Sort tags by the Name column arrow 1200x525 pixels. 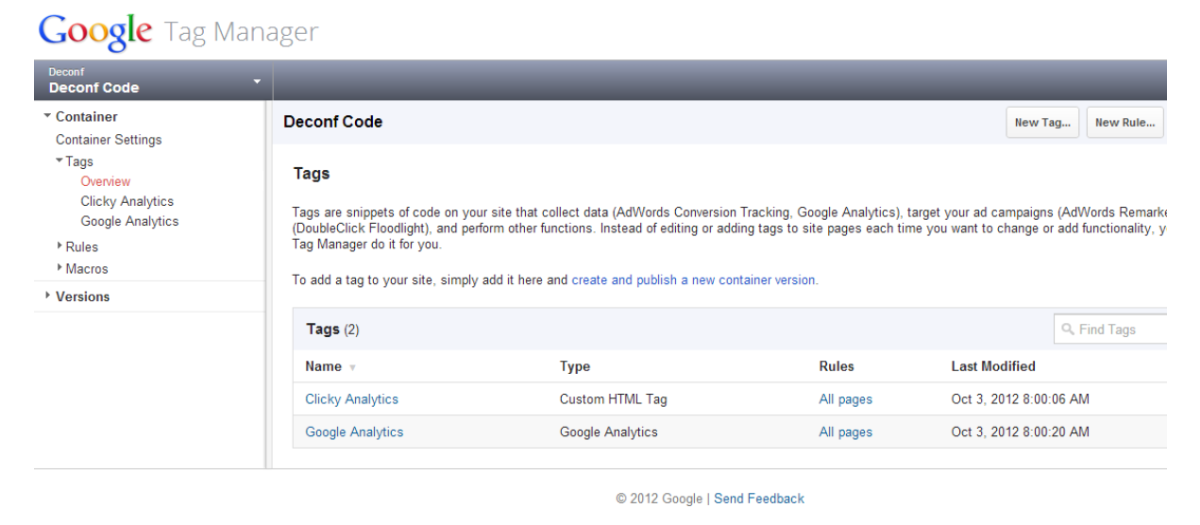(x=352, y=367)
